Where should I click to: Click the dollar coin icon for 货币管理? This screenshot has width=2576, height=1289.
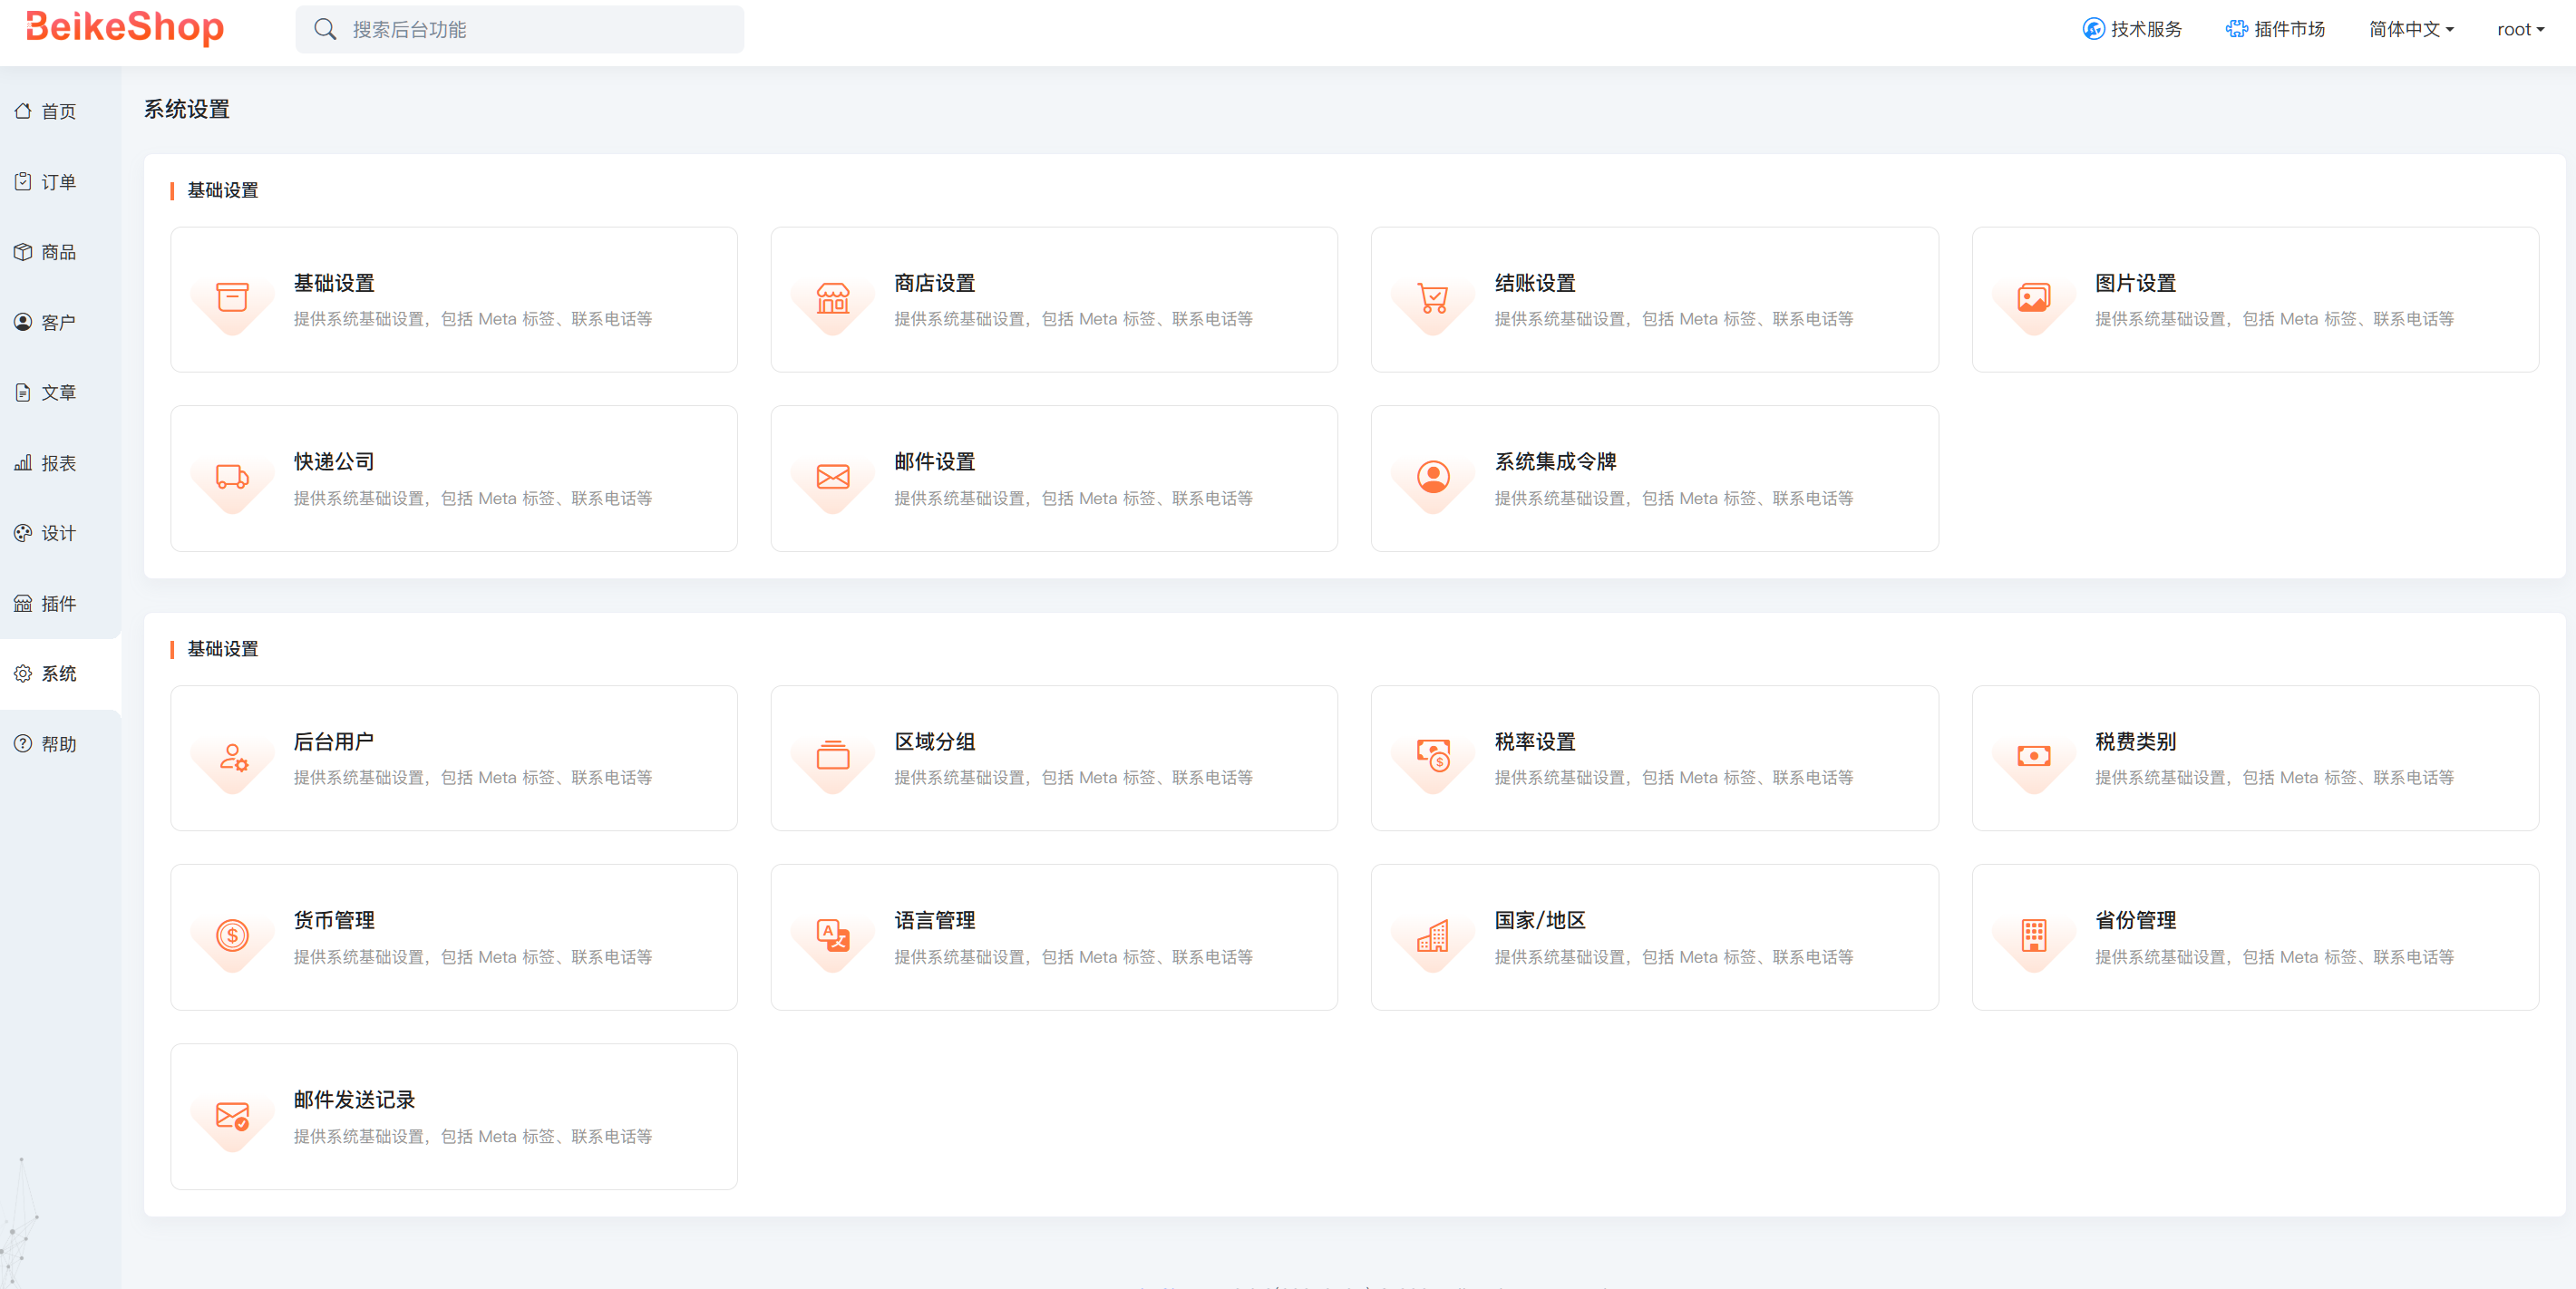[x=232, y=935]
